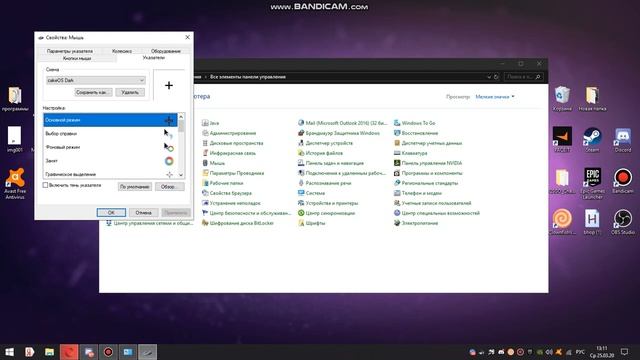Open the Java item in Control Panel

[x=211, y=123]
